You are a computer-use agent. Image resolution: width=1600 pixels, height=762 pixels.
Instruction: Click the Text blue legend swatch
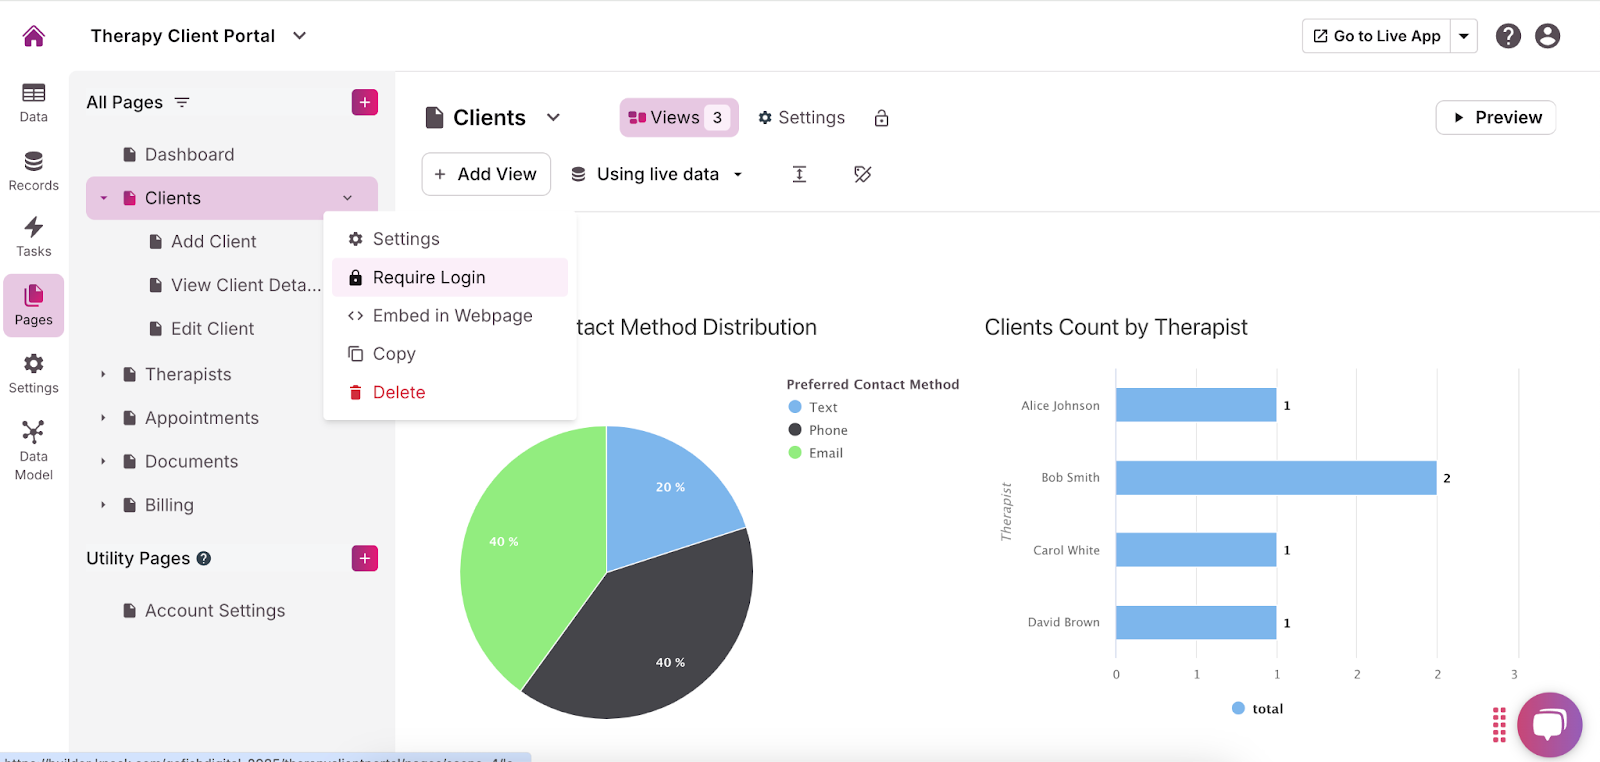[x=795, y=407]
